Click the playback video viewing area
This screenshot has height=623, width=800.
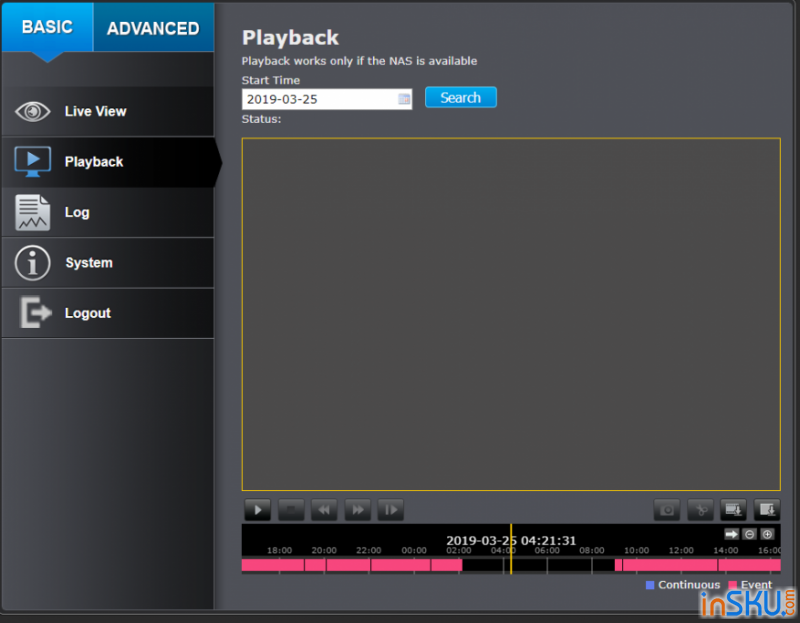511,314
